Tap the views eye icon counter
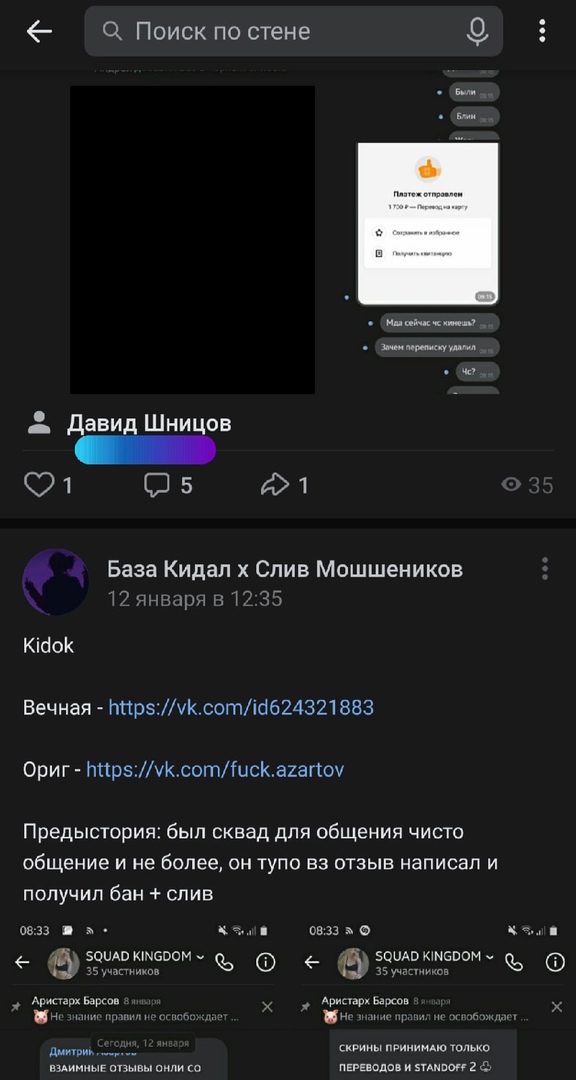Image resolution: width=576 pixels, height=1080 pixels. [527, 486]
